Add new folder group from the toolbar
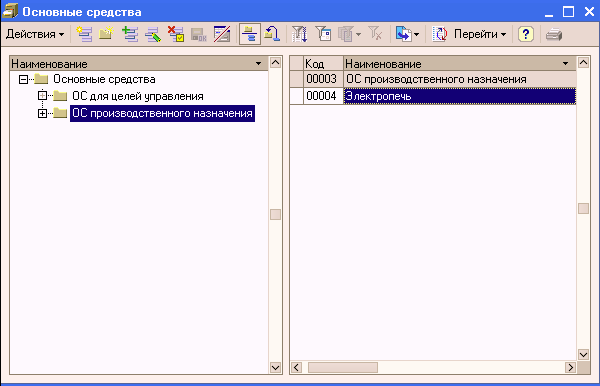Viewport: 600px width, 386px height. click(106, 34)
